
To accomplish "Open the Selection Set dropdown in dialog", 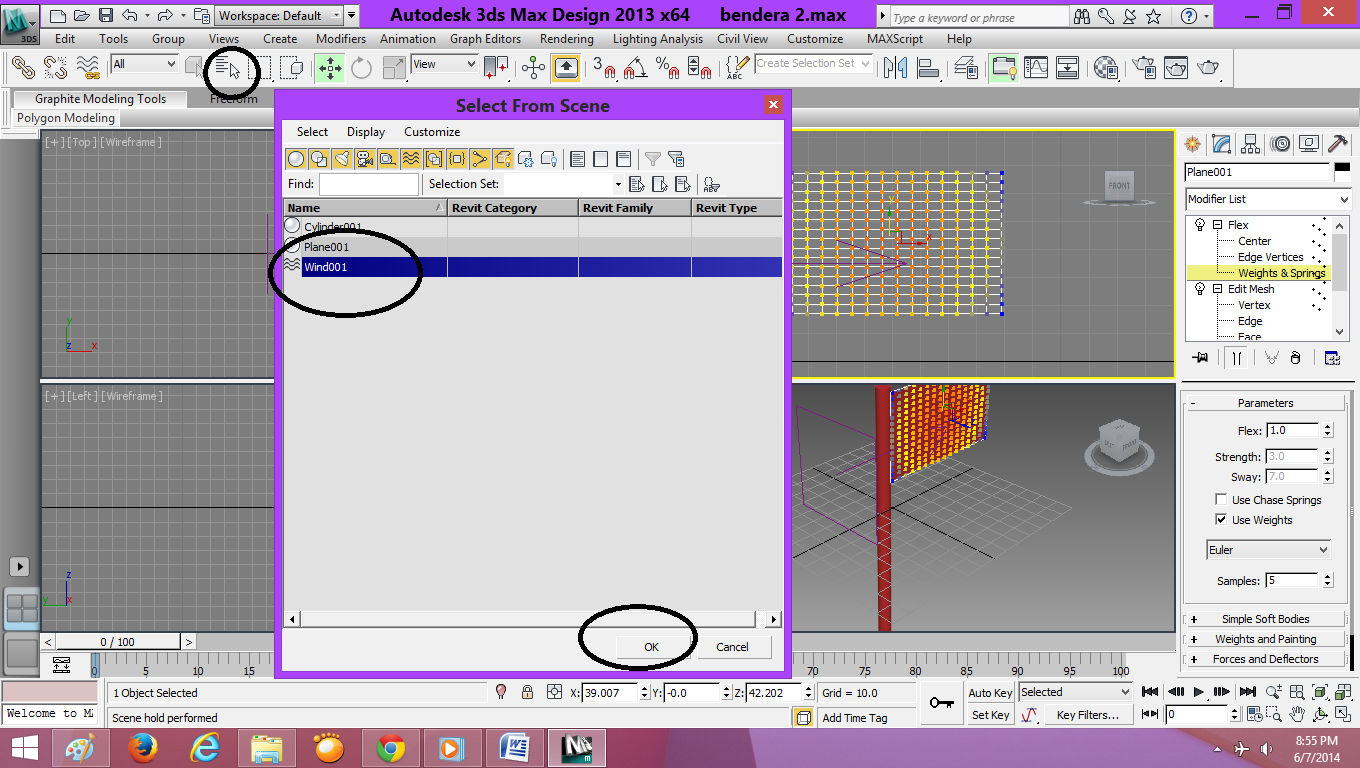I will click(x=618, y=184).
